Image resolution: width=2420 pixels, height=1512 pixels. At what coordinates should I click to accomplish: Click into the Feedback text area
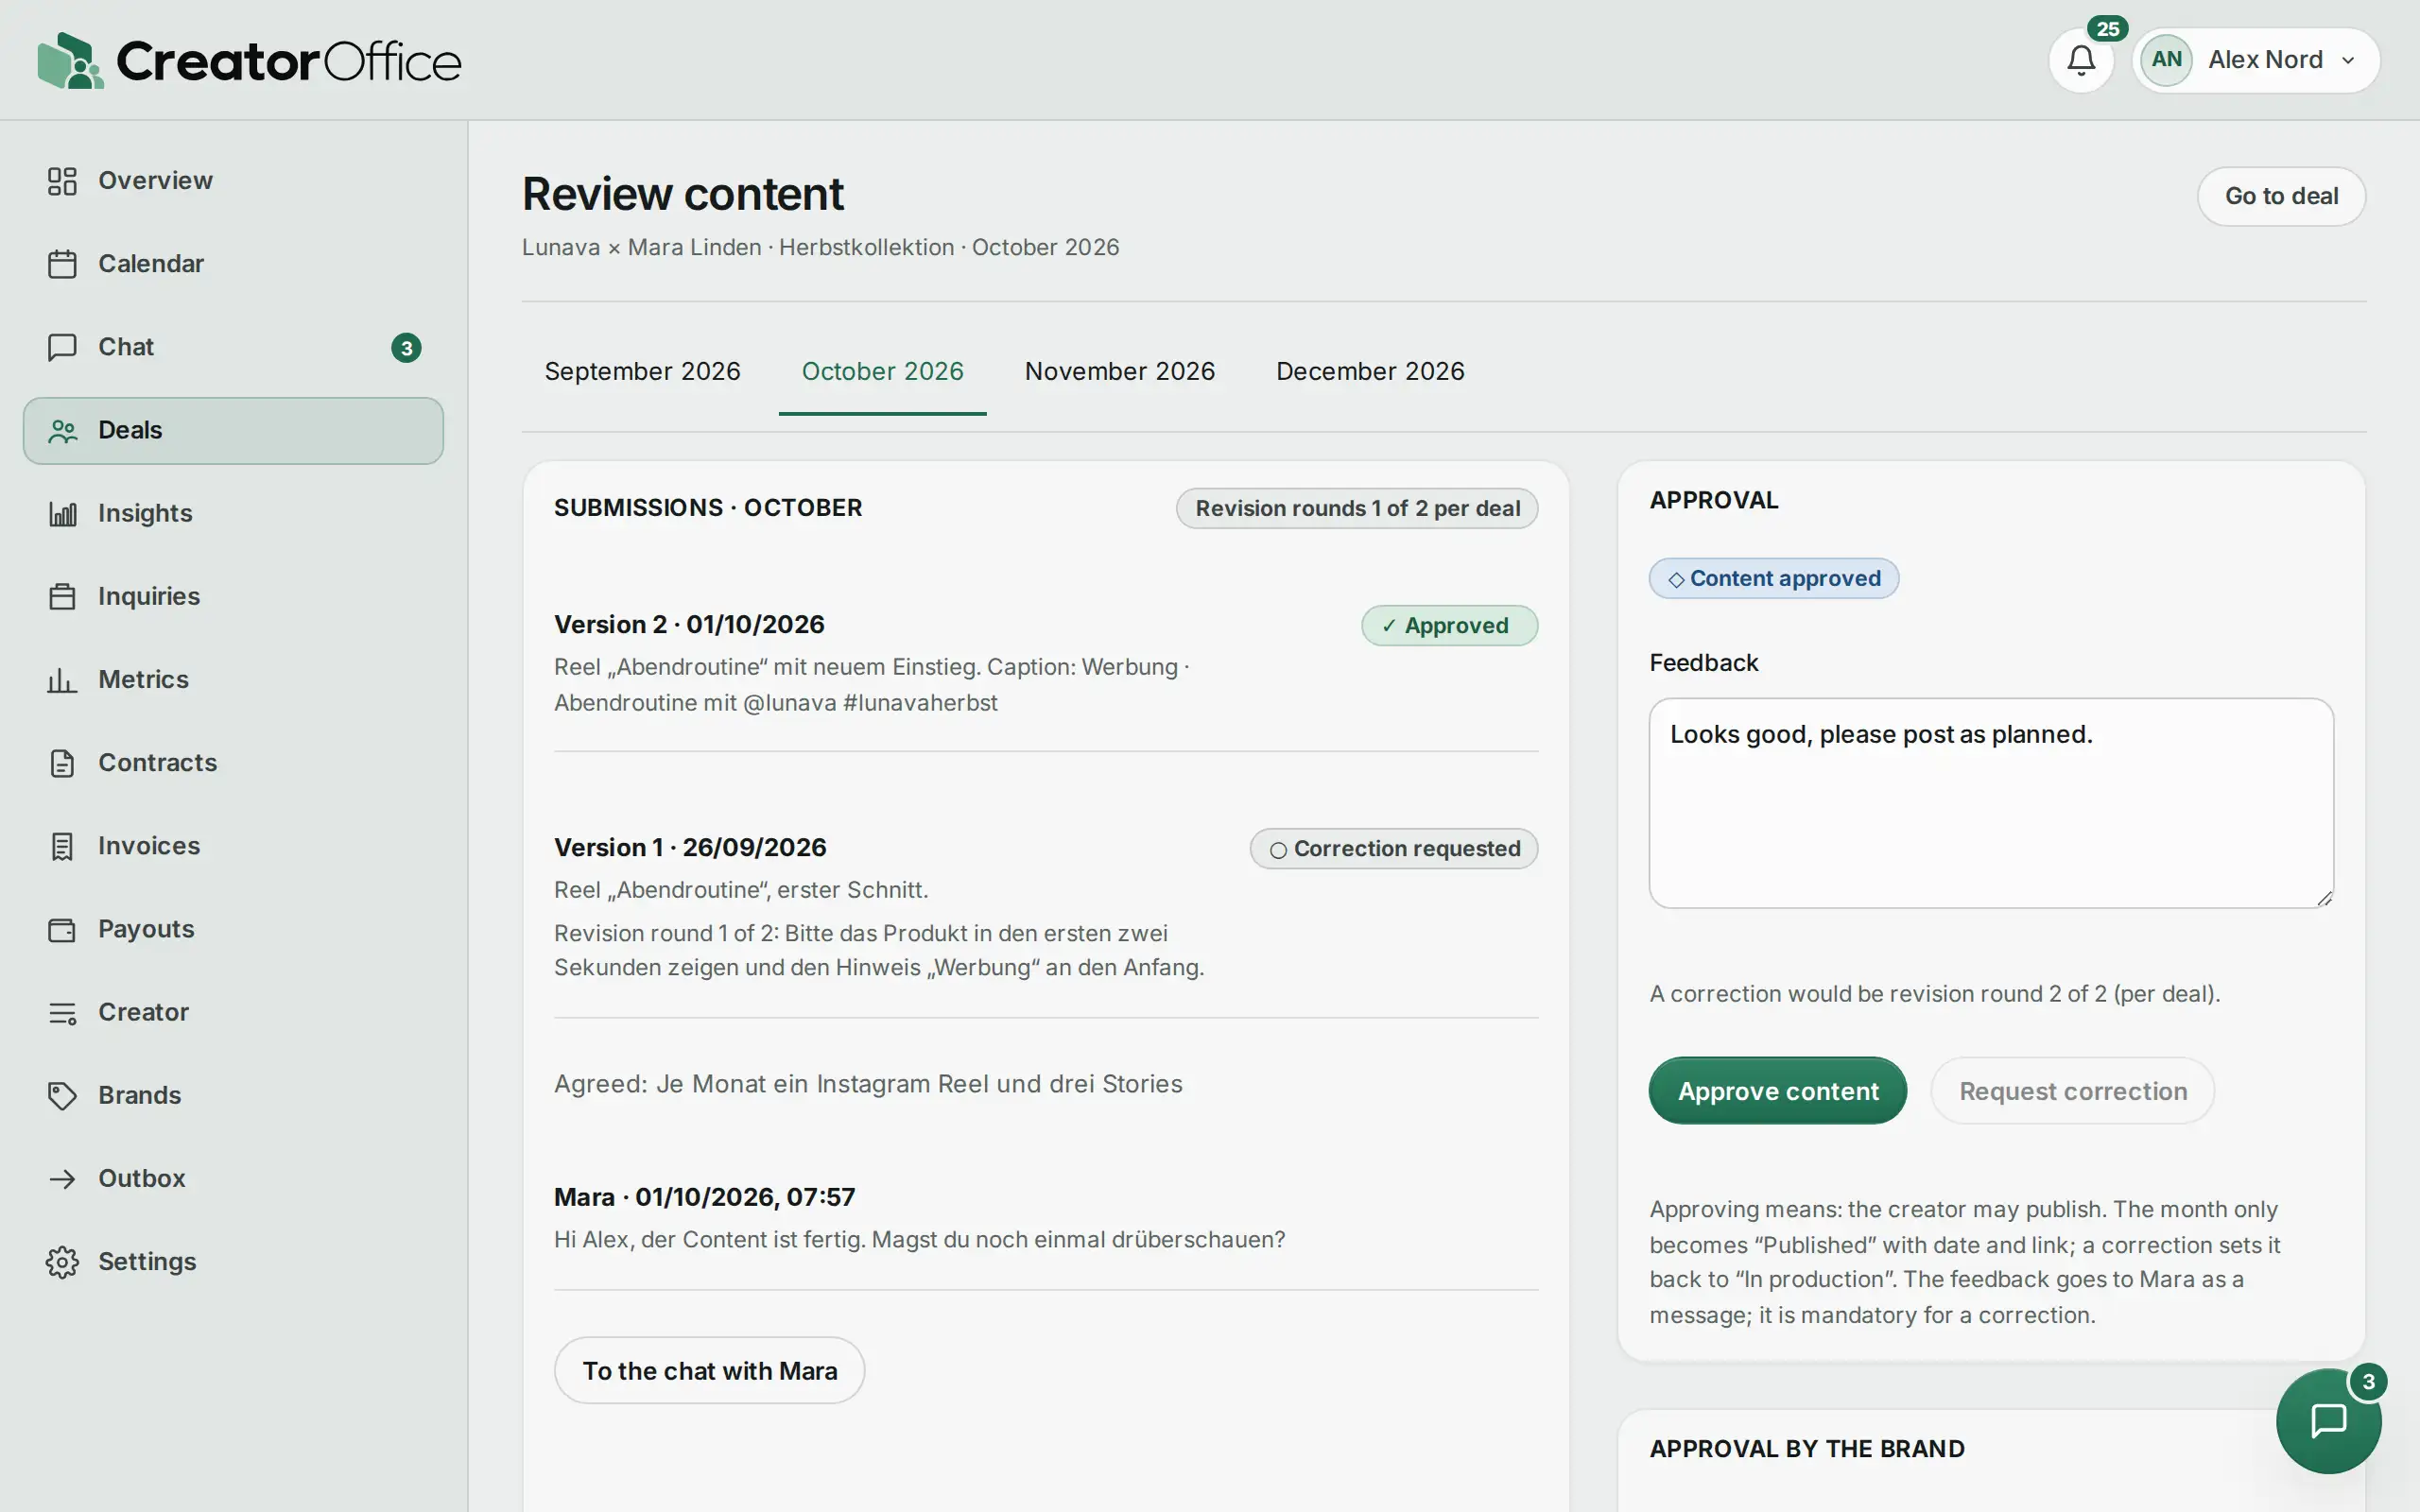[1991, 803]
